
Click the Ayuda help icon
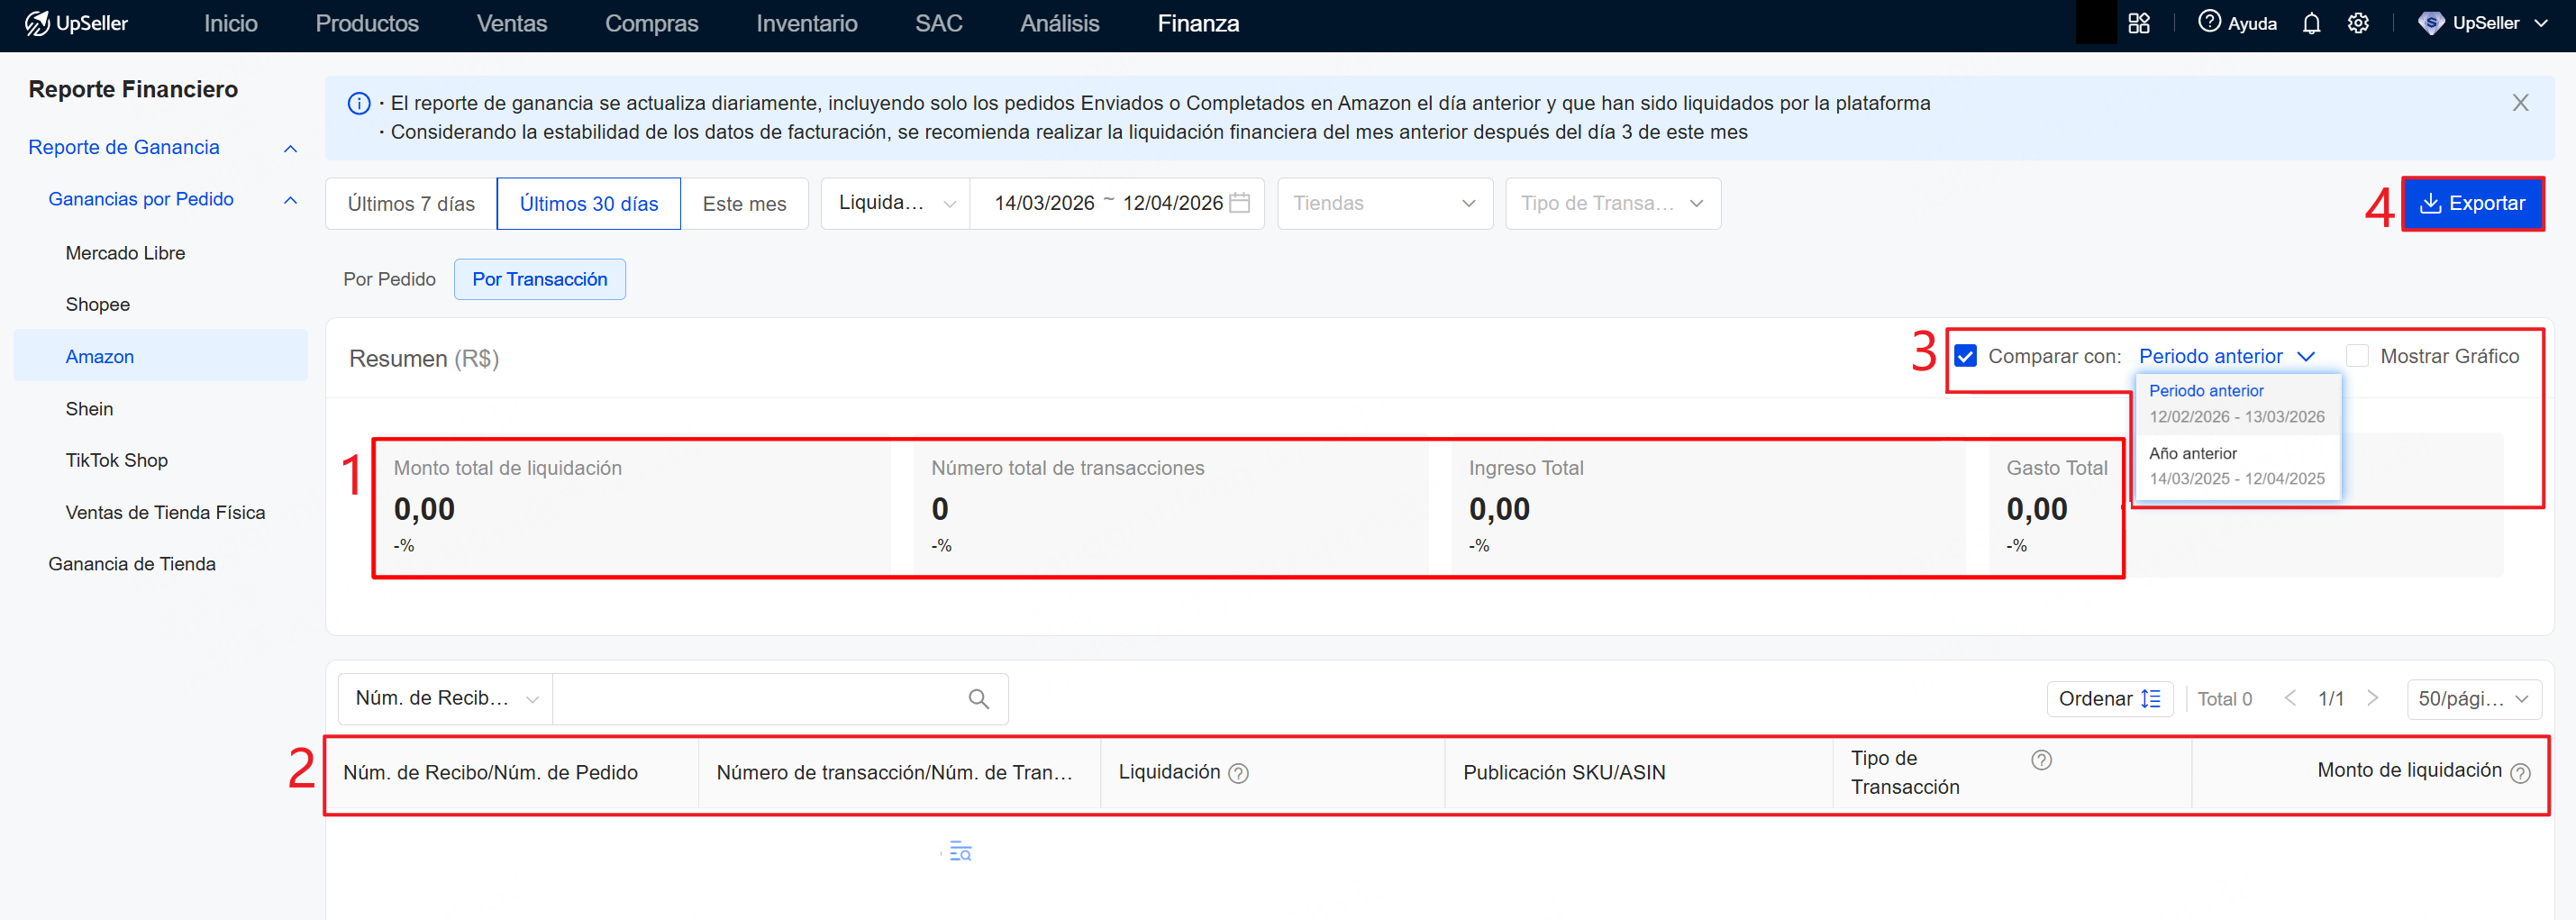pos(2209,23)
